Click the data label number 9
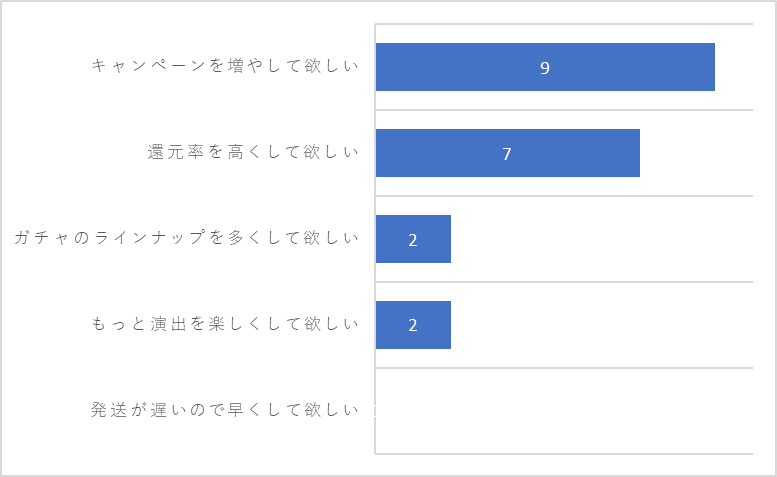Screen dimensions: 777x477 tap(545, 68)
